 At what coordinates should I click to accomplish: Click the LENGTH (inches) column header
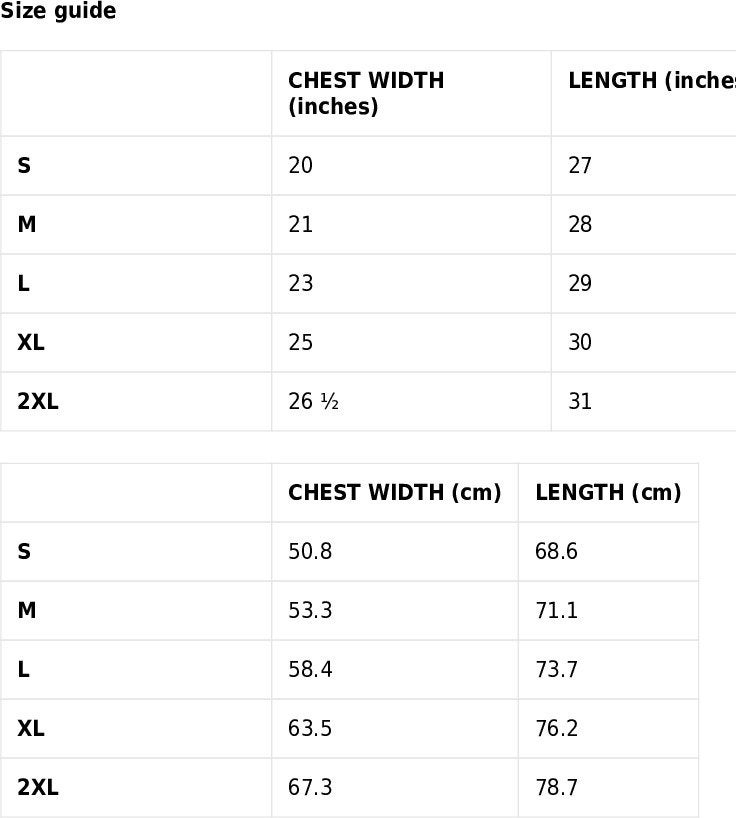(x=652, y=80)
